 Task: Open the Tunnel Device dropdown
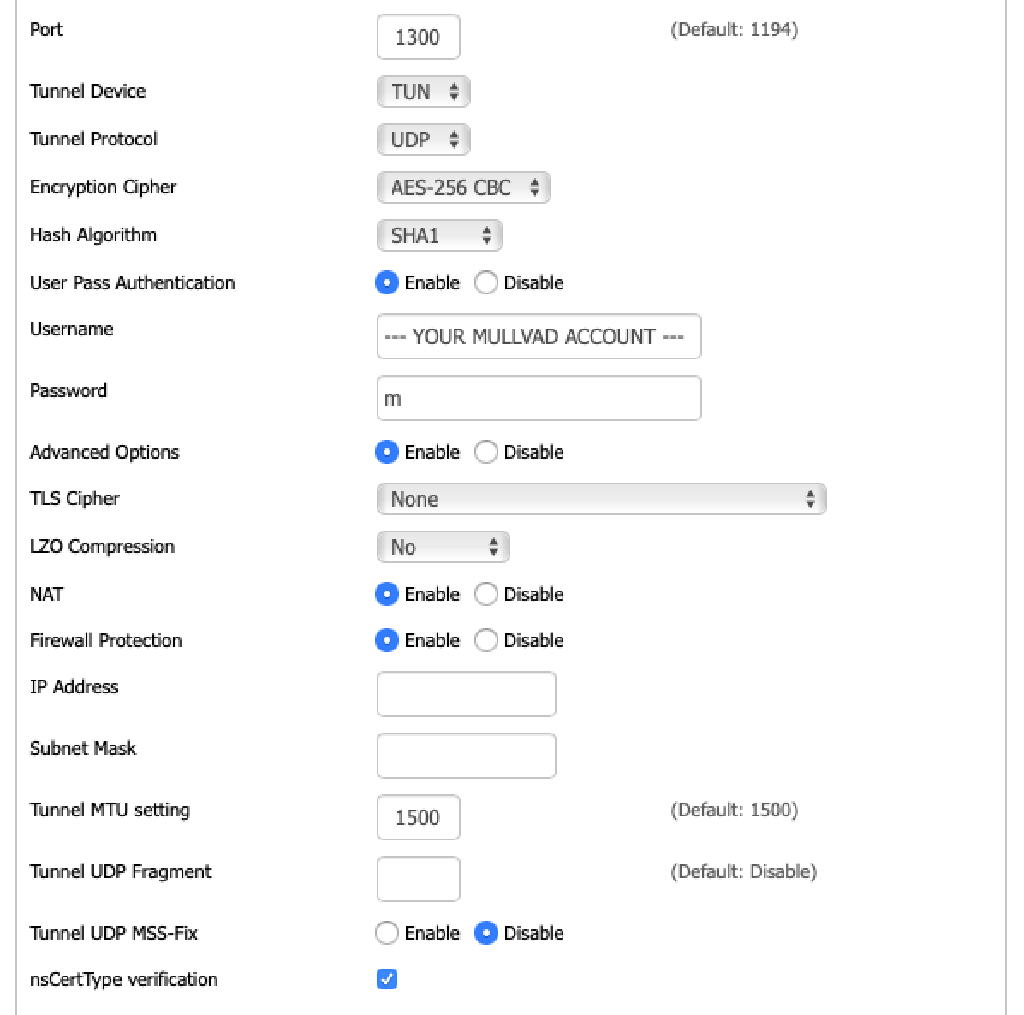423,91
